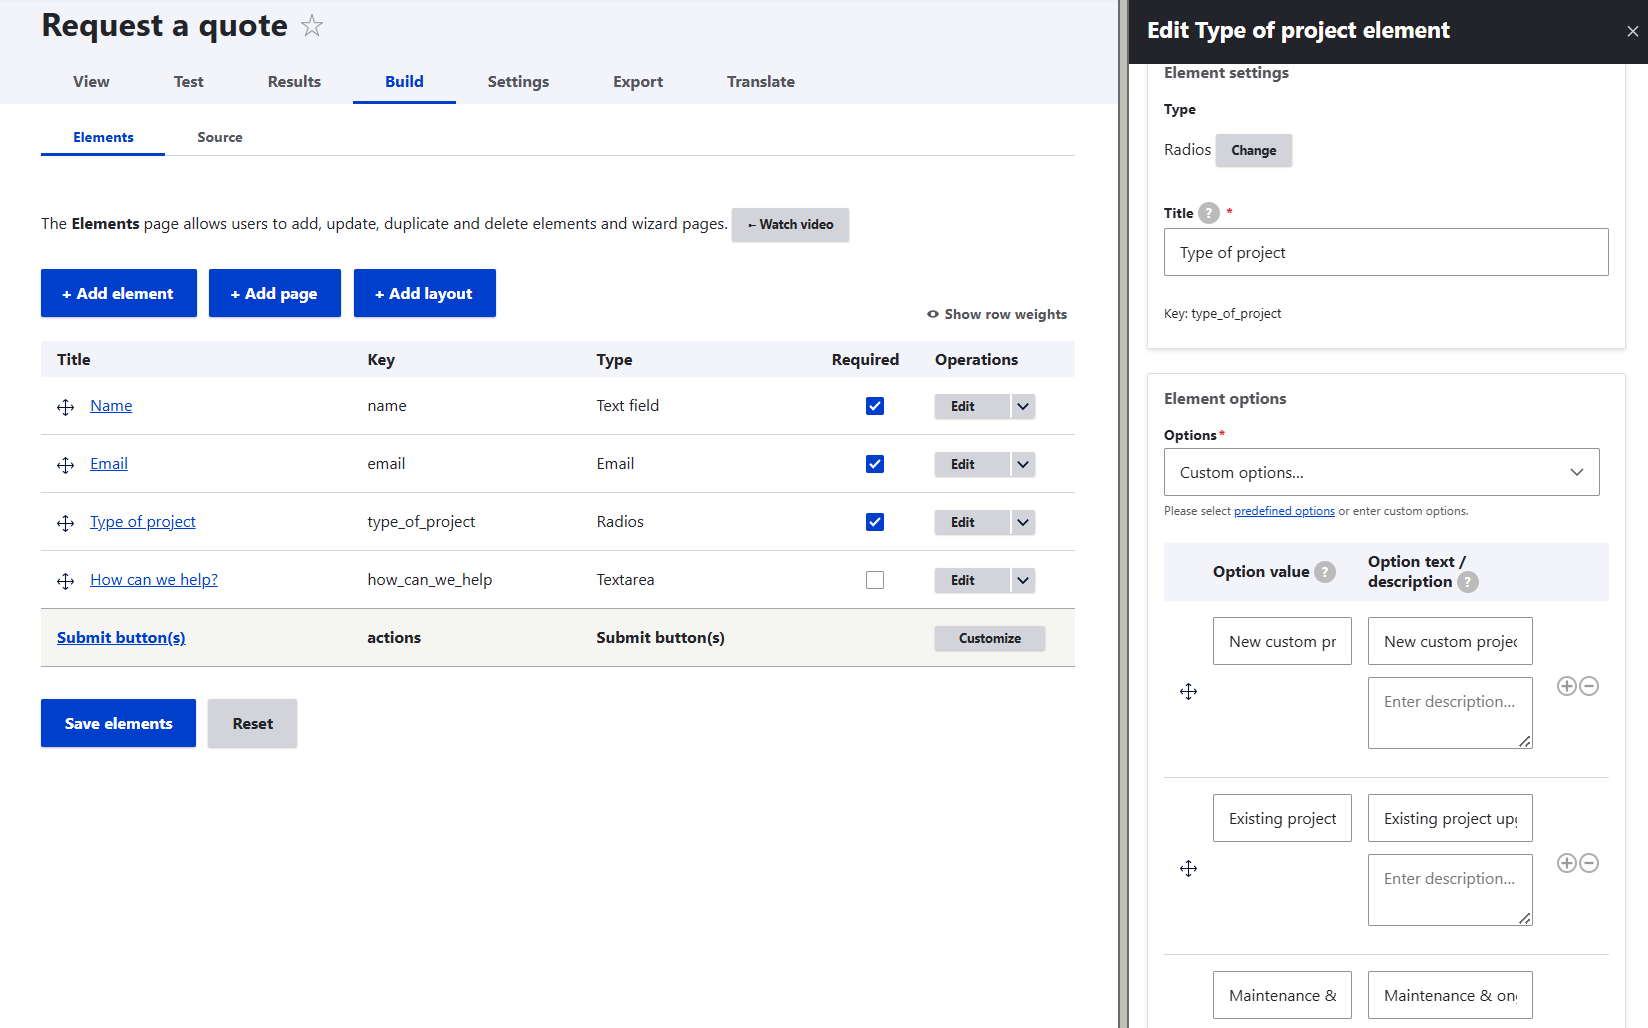Click drag handle for How can we help row
This screenshot has width=1648, height=1028.
(x=66, y=581)
